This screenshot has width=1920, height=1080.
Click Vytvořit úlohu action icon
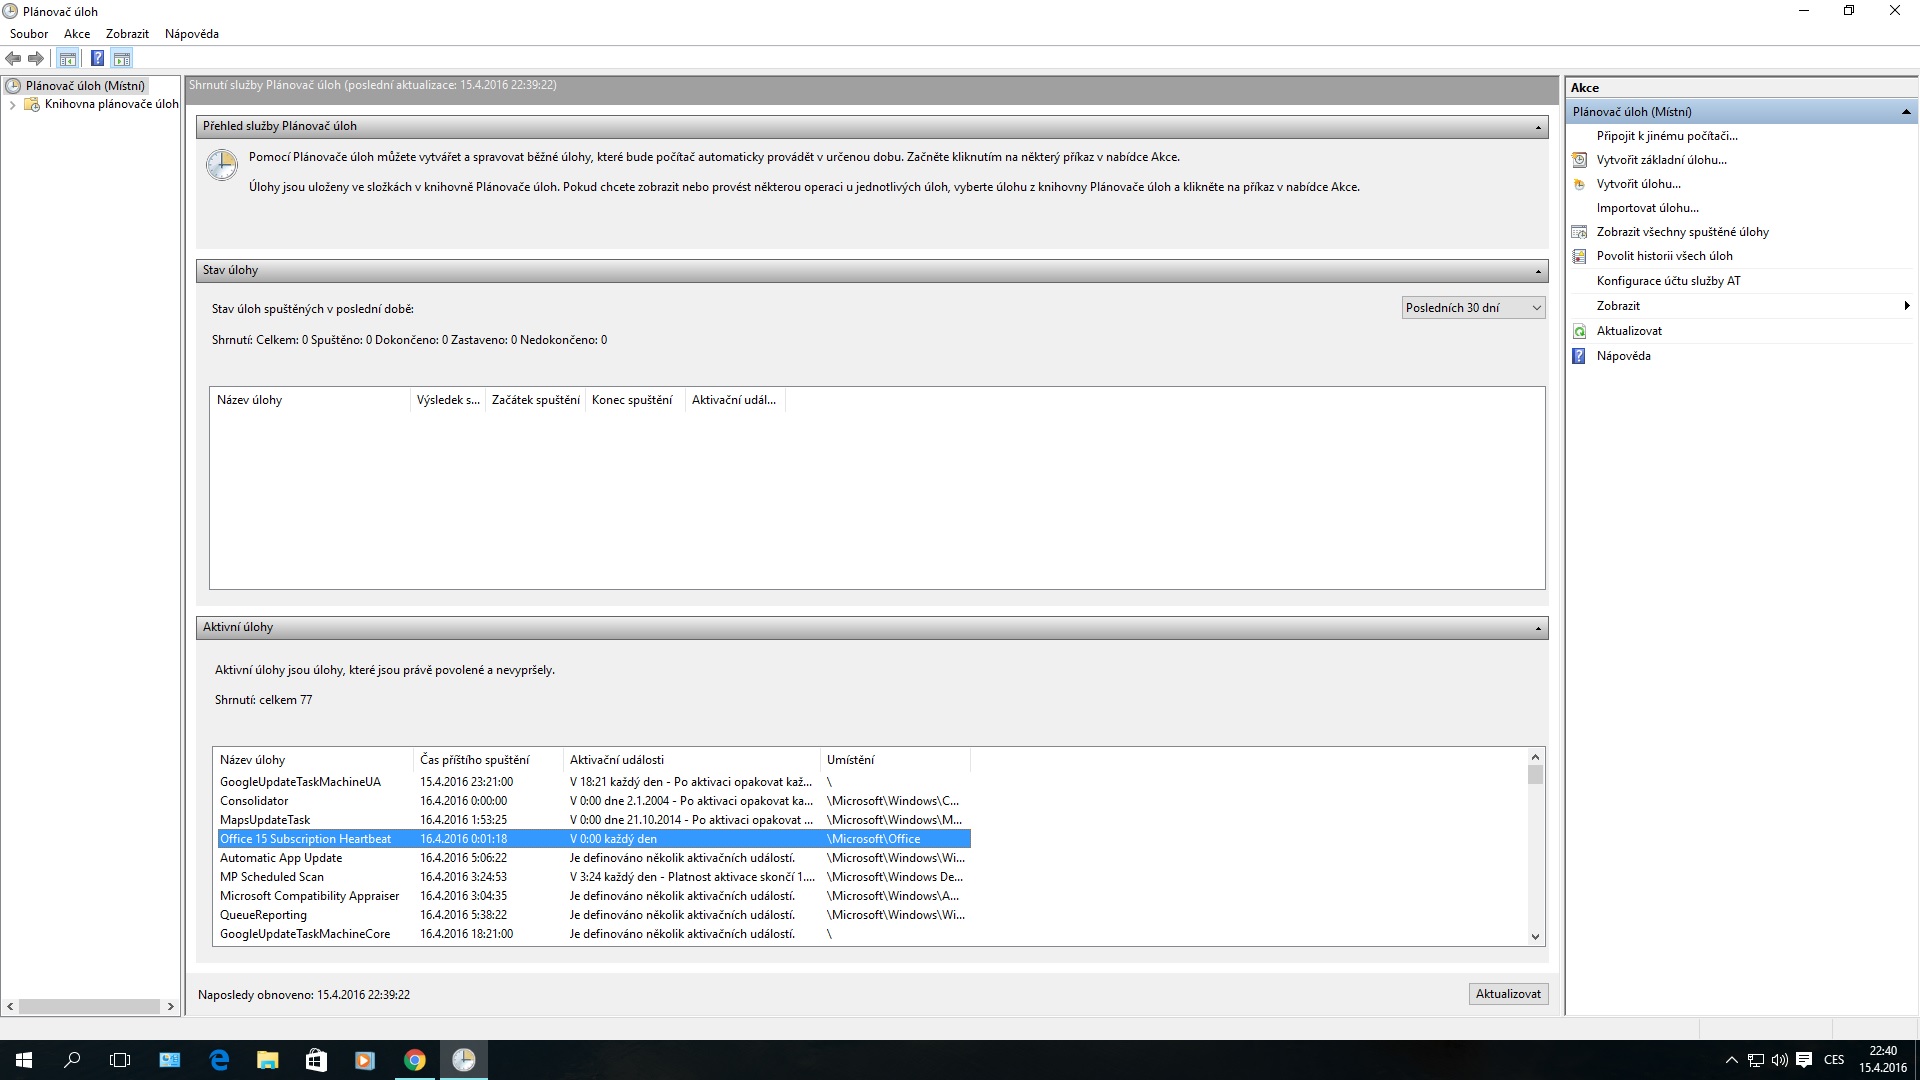tap(1579, 184)
